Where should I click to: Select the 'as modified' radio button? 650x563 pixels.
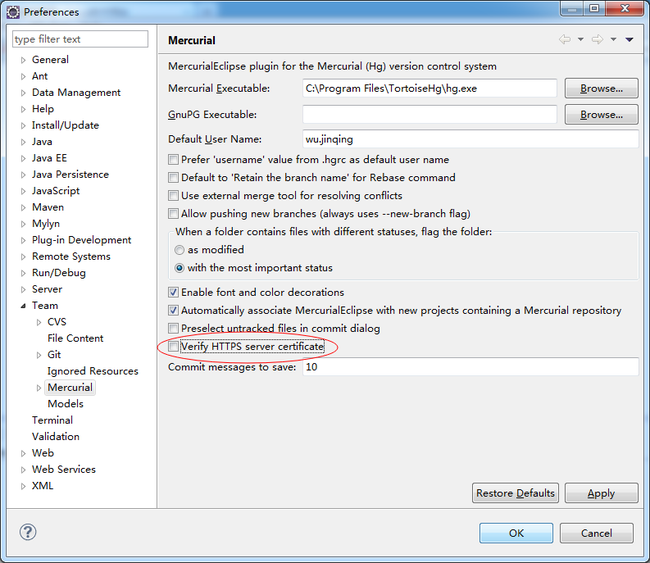click(x=179, y=250)
